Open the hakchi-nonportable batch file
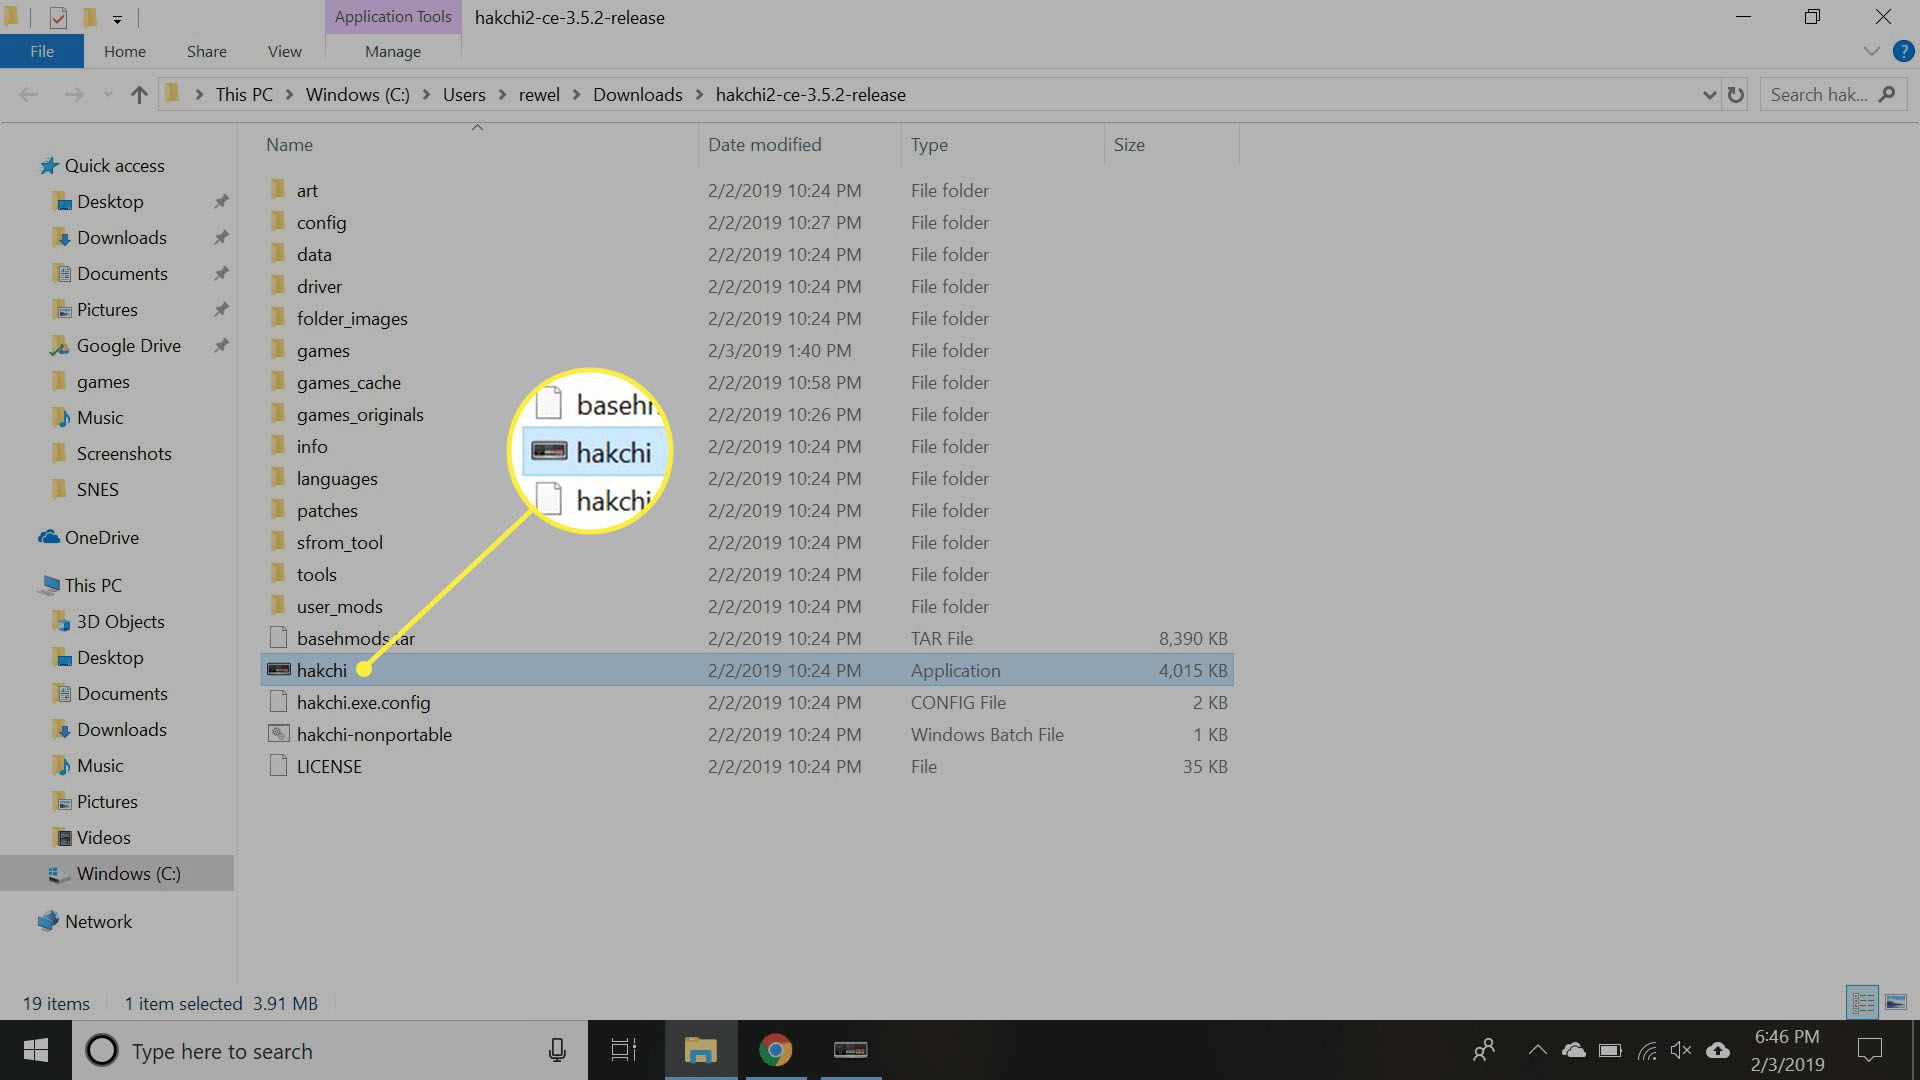This screenshot has width=1920, height=1080. [x=373, y=733]
